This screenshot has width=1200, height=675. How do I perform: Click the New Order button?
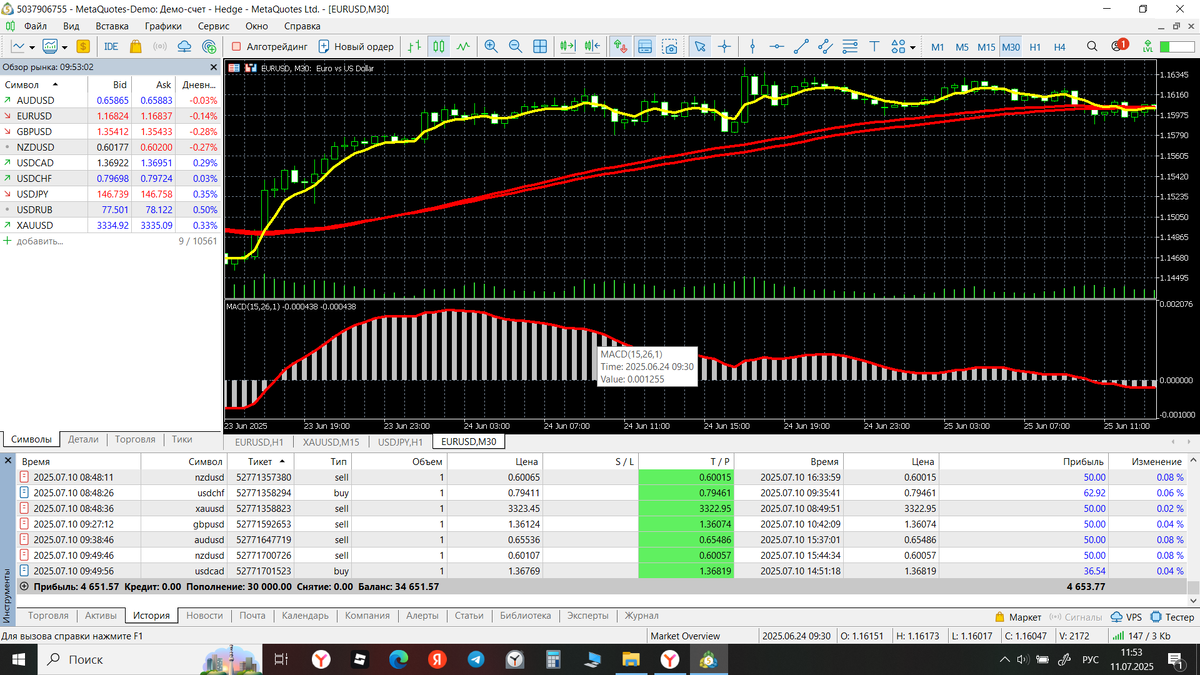pyautogui.click(x=356, y=46)
